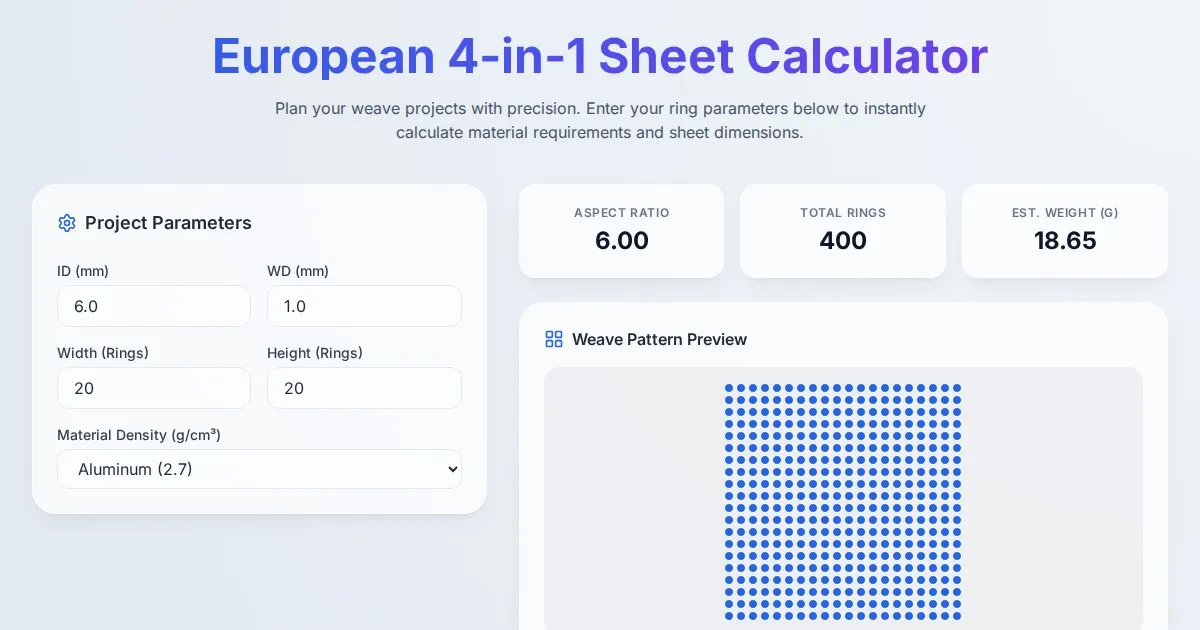
Task: Click the Weave Pattern Preview heading text
Action: tap(659, 339)
